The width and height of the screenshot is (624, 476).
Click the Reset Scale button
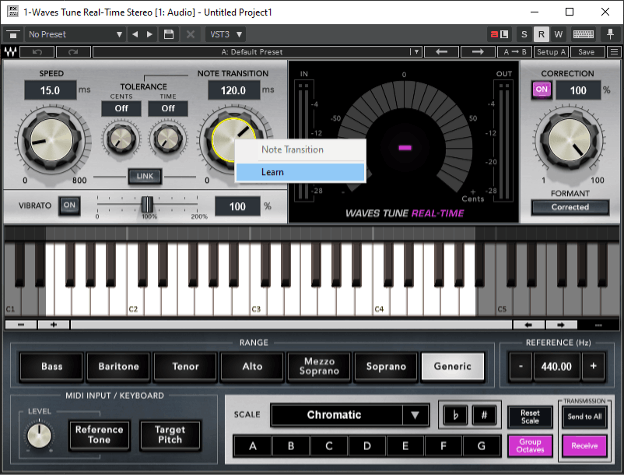[530, 417]
